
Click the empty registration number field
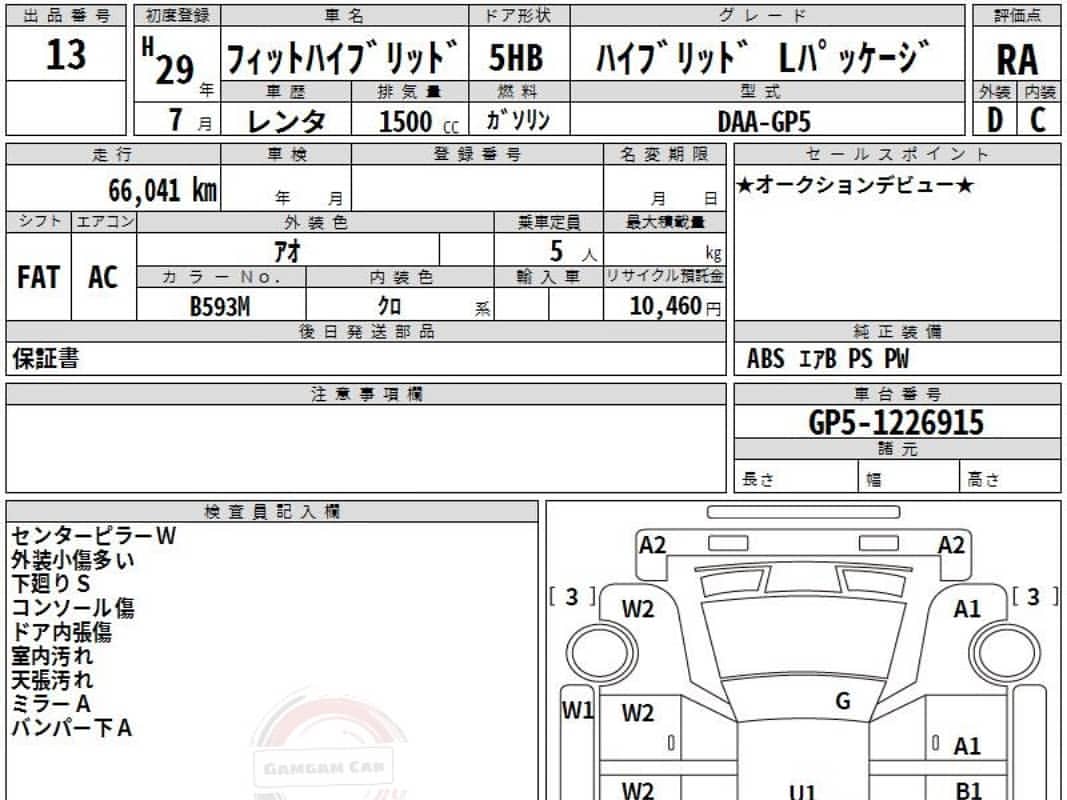tap(477, 187)
